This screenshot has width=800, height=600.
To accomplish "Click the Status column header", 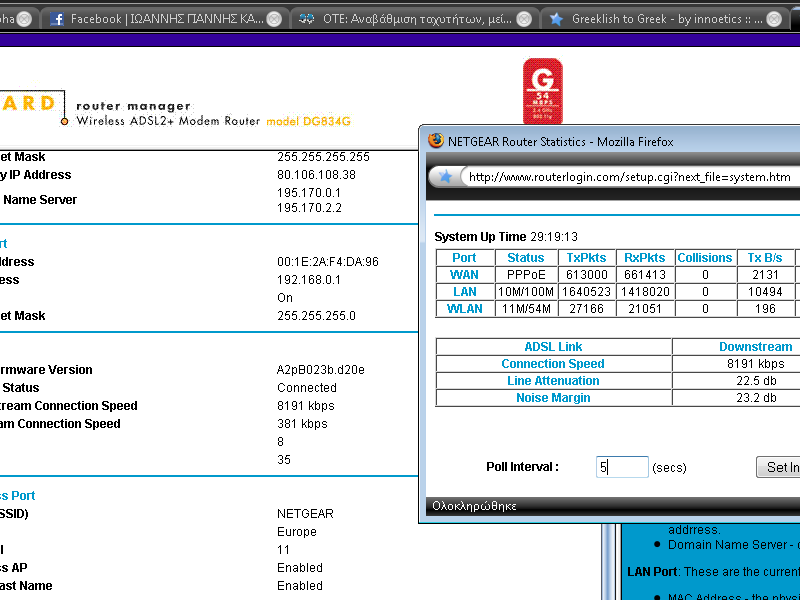I will pos(526,258).
